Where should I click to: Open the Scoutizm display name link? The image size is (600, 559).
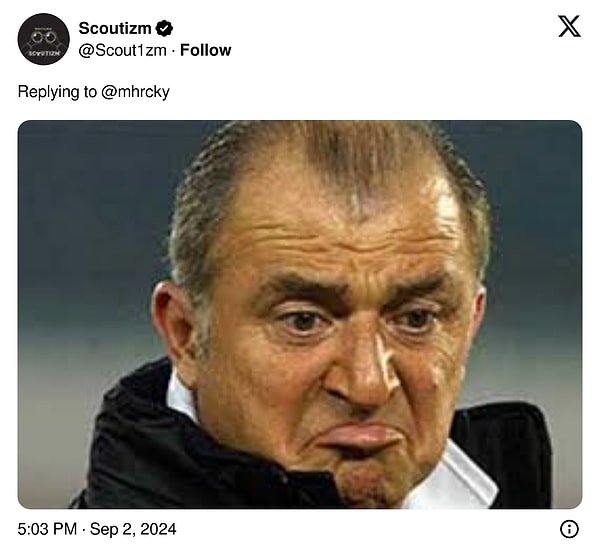115,29
